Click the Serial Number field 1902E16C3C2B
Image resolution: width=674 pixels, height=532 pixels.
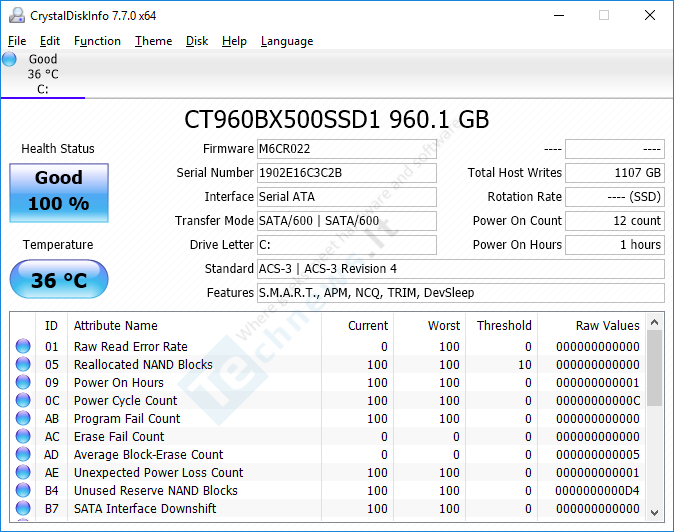tap(347, 173)
